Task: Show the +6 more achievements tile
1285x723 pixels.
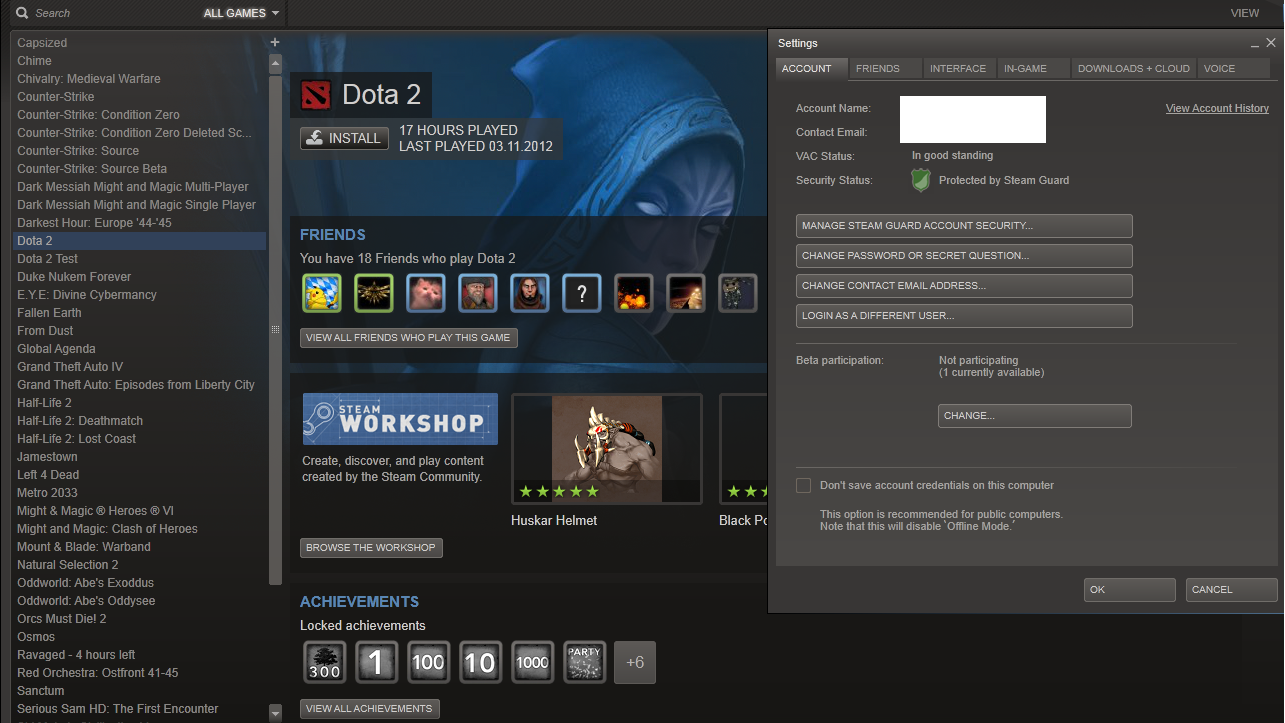Action: click(x=635, y=662)
